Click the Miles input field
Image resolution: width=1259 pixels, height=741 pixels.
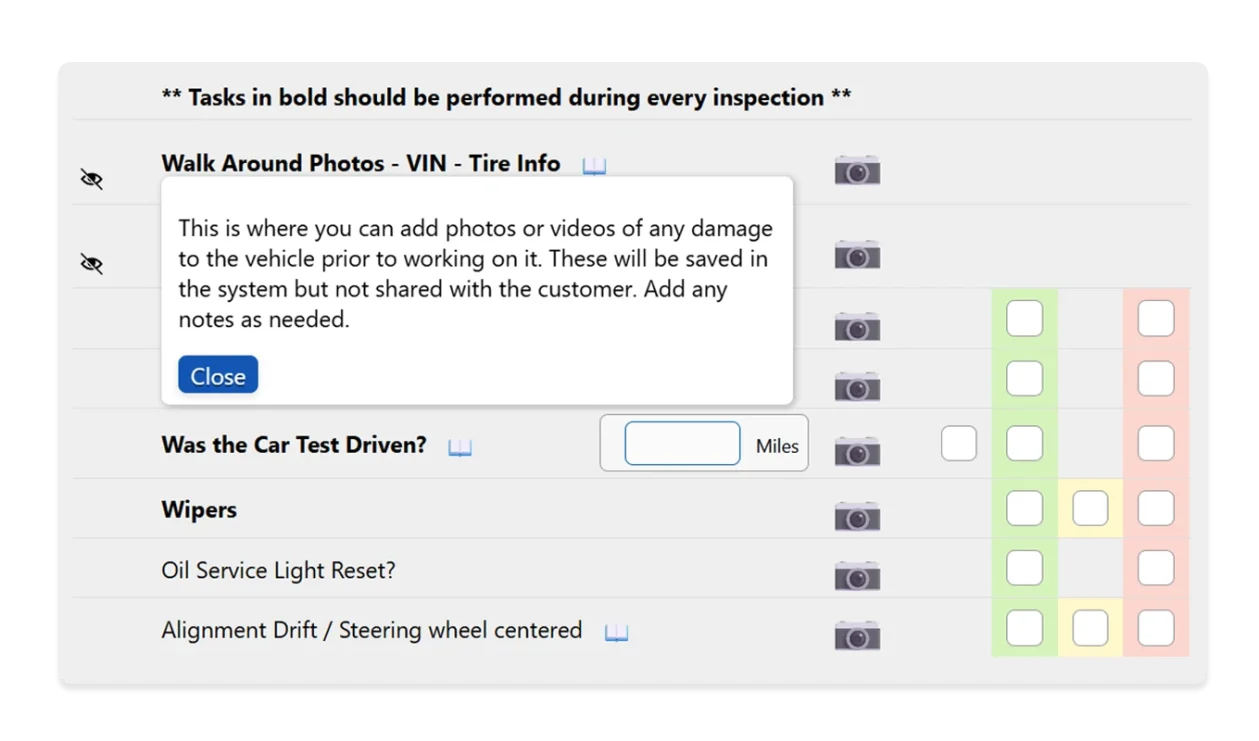pos(683,443)
